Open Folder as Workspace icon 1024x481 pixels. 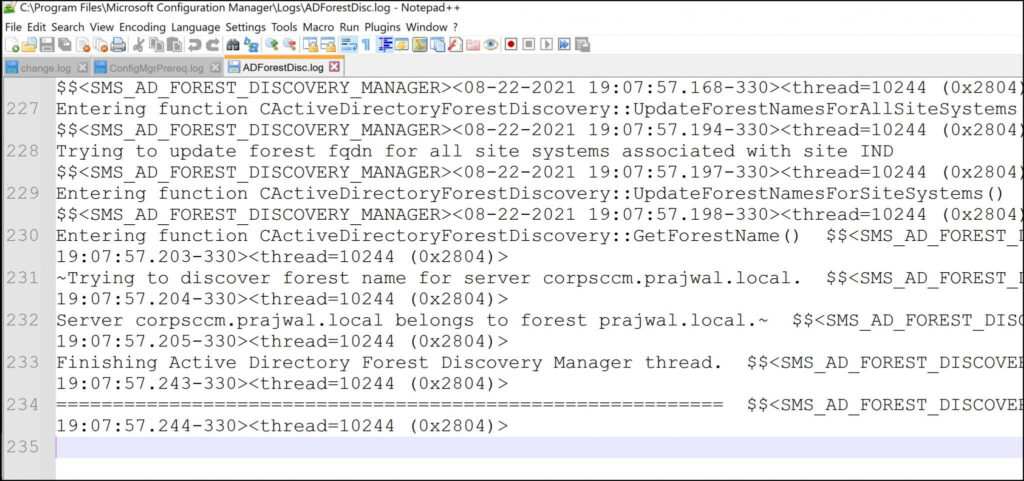coord(473,45)
